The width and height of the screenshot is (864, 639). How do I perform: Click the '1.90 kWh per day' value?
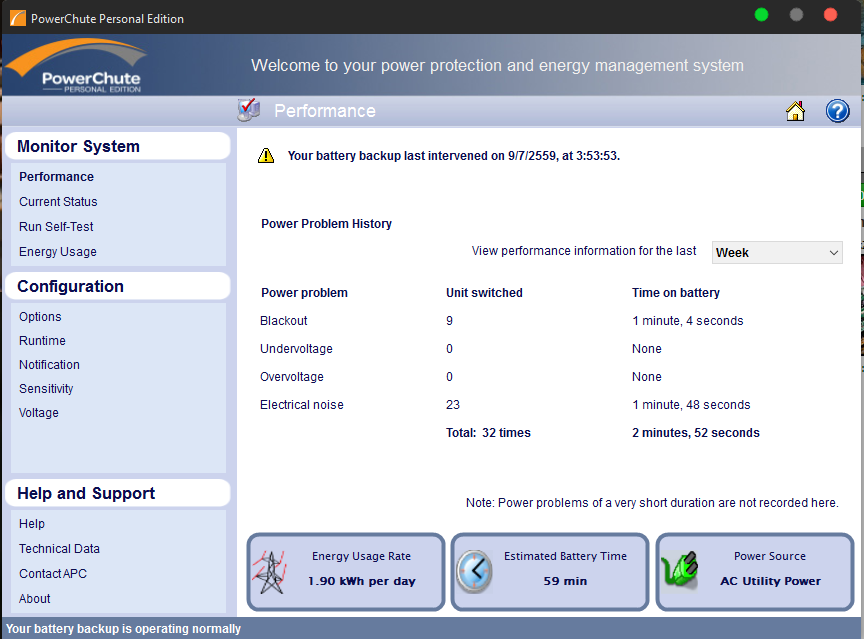(361, 581)
